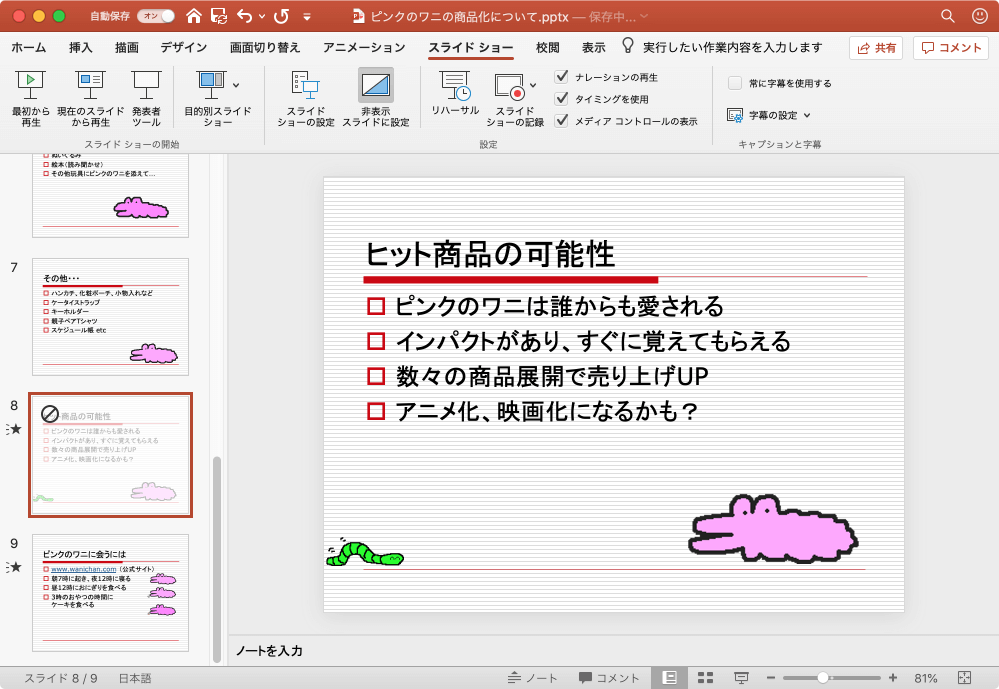Viewport: 999px width, 689px height.
Task: Click the 共有 share button
Action: click(876, 48)
